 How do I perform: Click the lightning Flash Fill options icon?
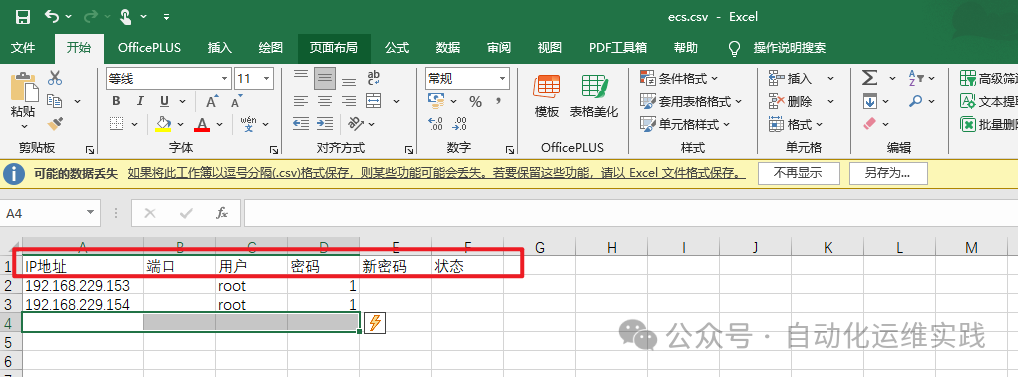(375, 322)
